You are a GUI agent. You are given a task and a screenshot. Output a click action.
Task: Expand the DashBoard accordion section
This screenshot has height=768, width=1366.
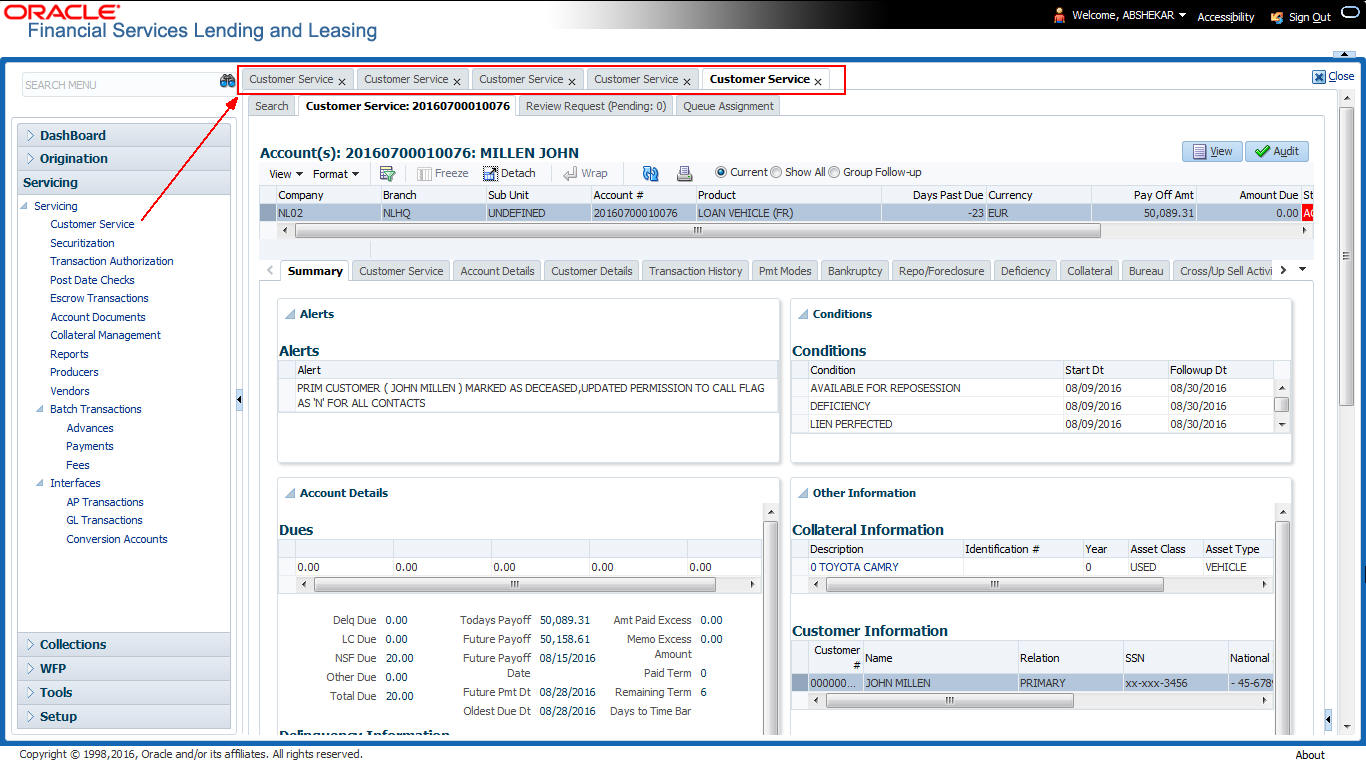pyautogui.click(x=124, y=135)
